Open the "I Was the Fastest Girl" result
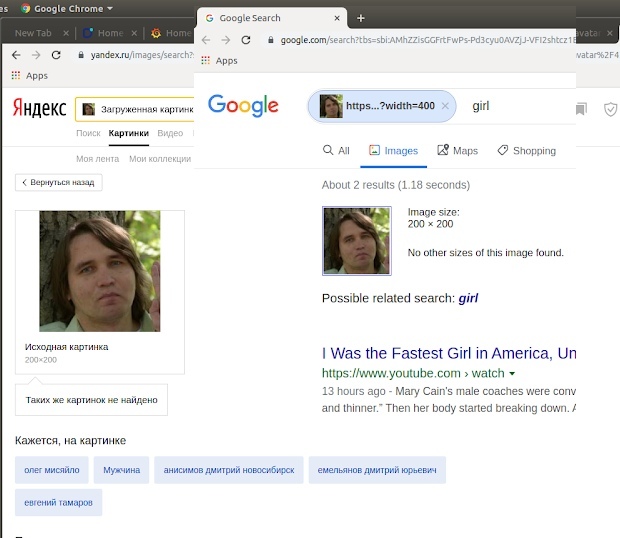This screenshot has height=538, width=620. [x=448, y=353]
